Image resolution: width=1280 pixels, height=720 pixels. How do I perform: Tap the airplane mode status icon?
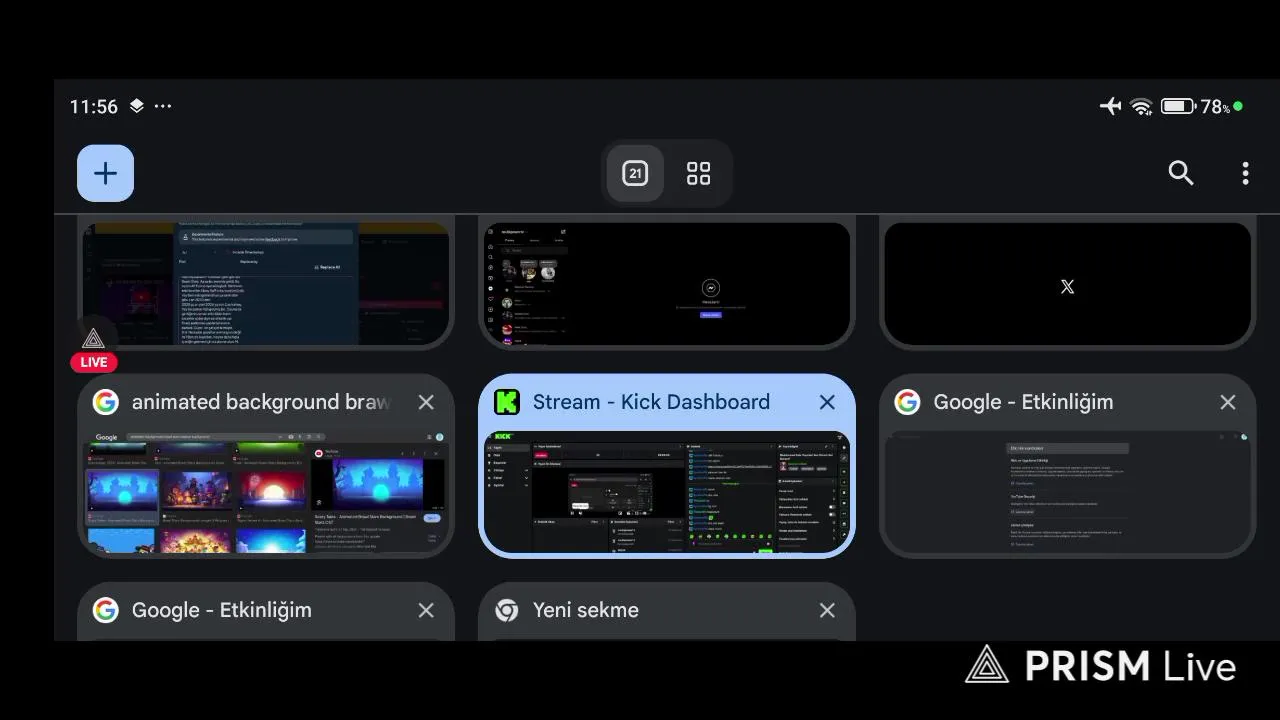coord(1110,106)
